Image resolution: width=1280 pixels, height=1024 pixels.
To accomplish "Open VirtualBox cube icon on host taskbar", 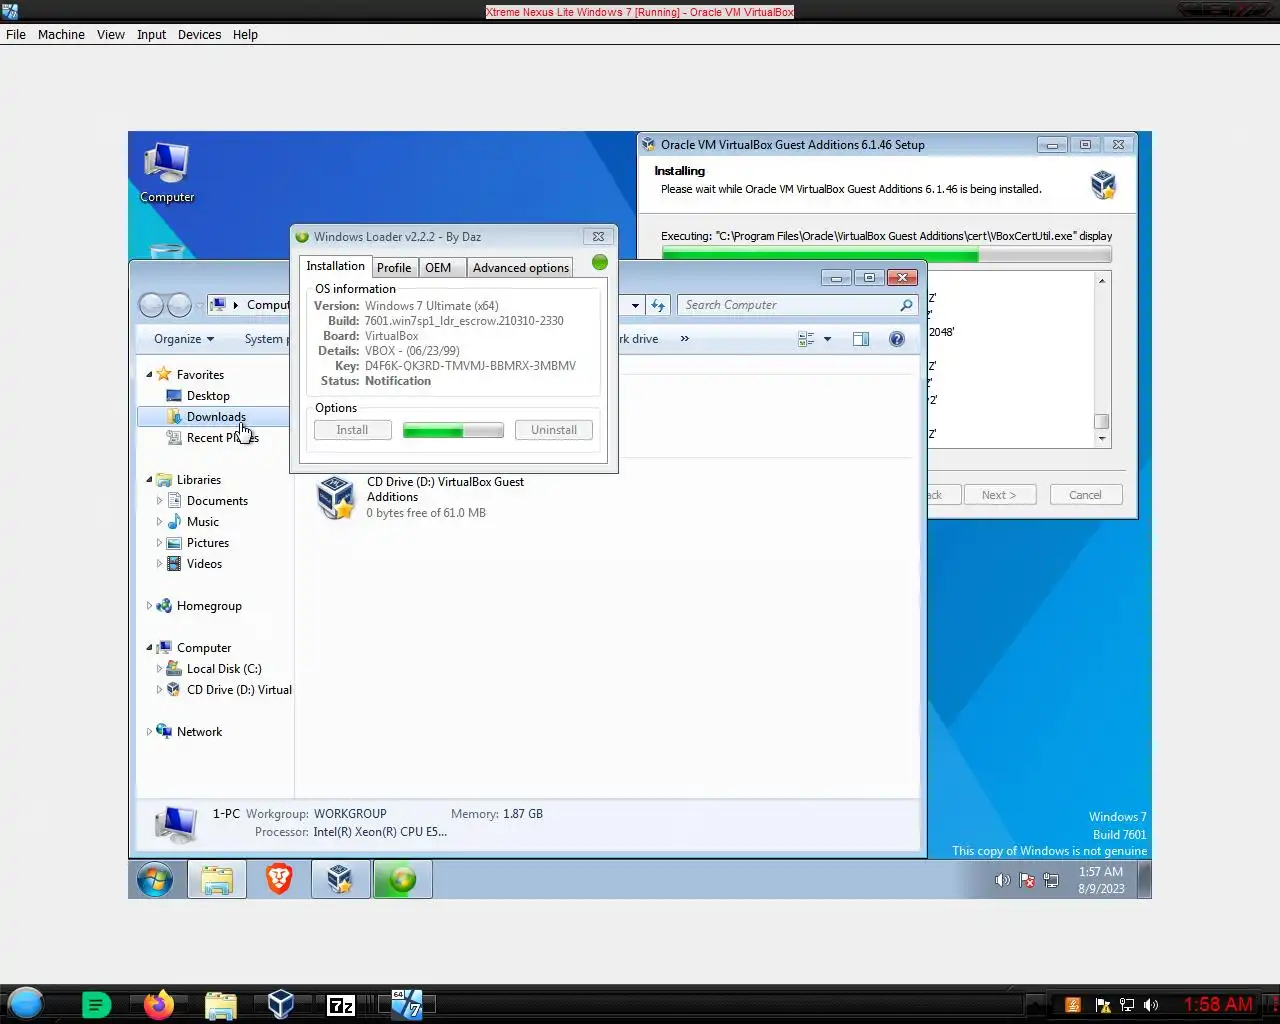I will (x=281, y=1004).
